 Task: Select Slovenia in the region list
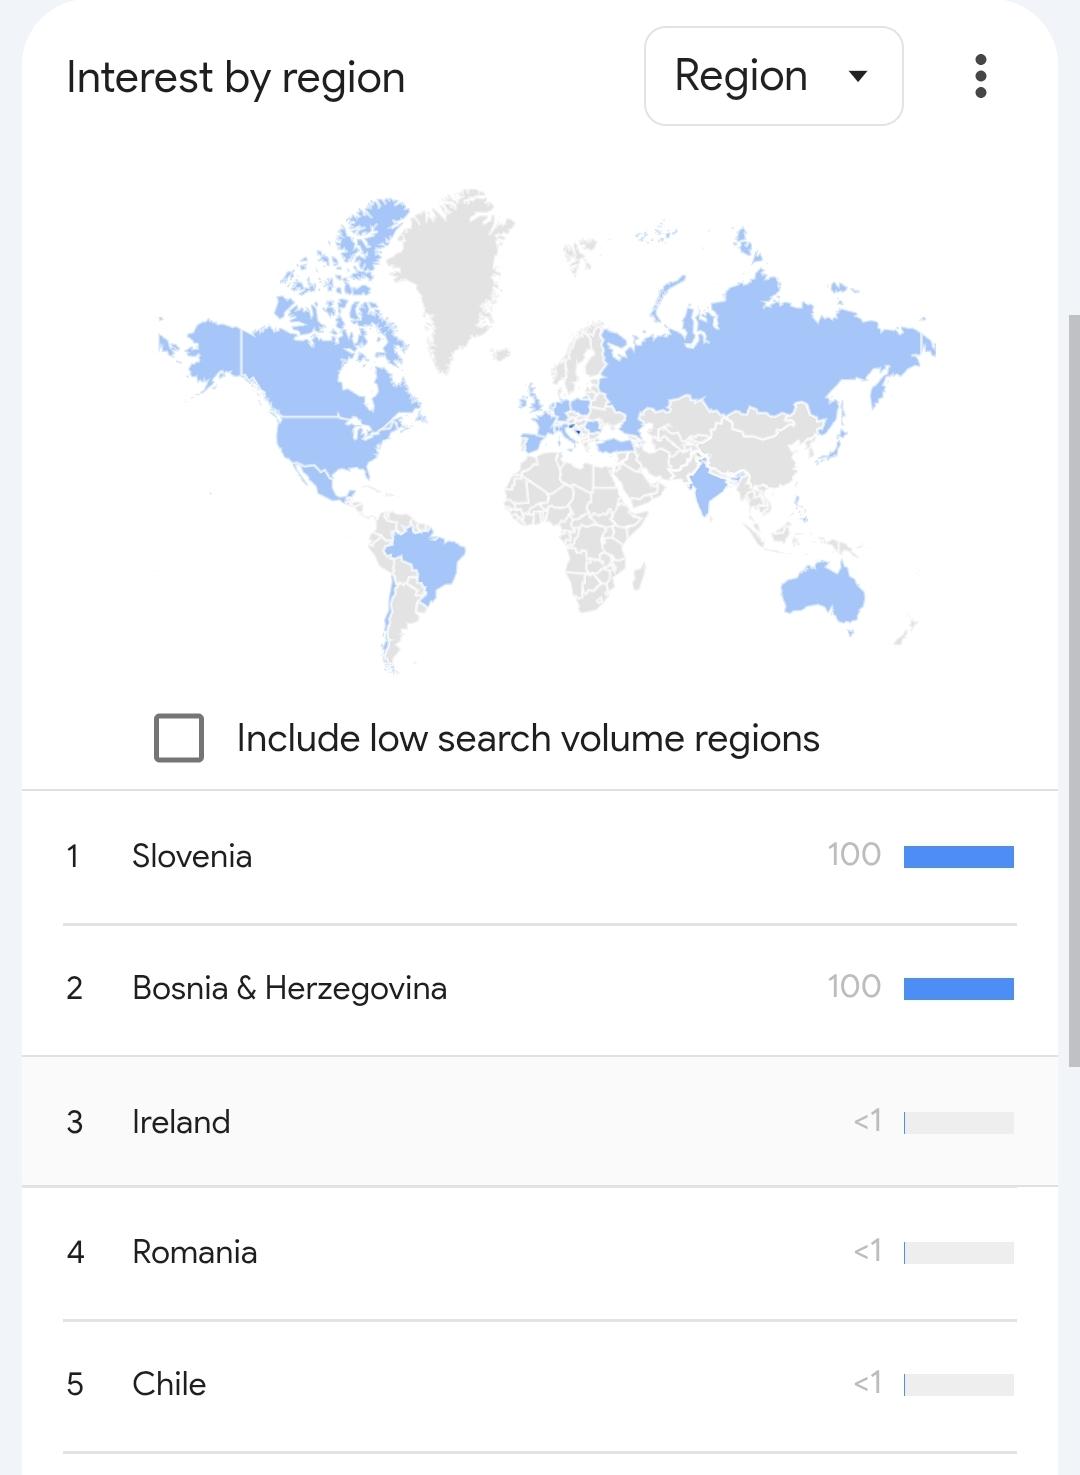point(192,856)
